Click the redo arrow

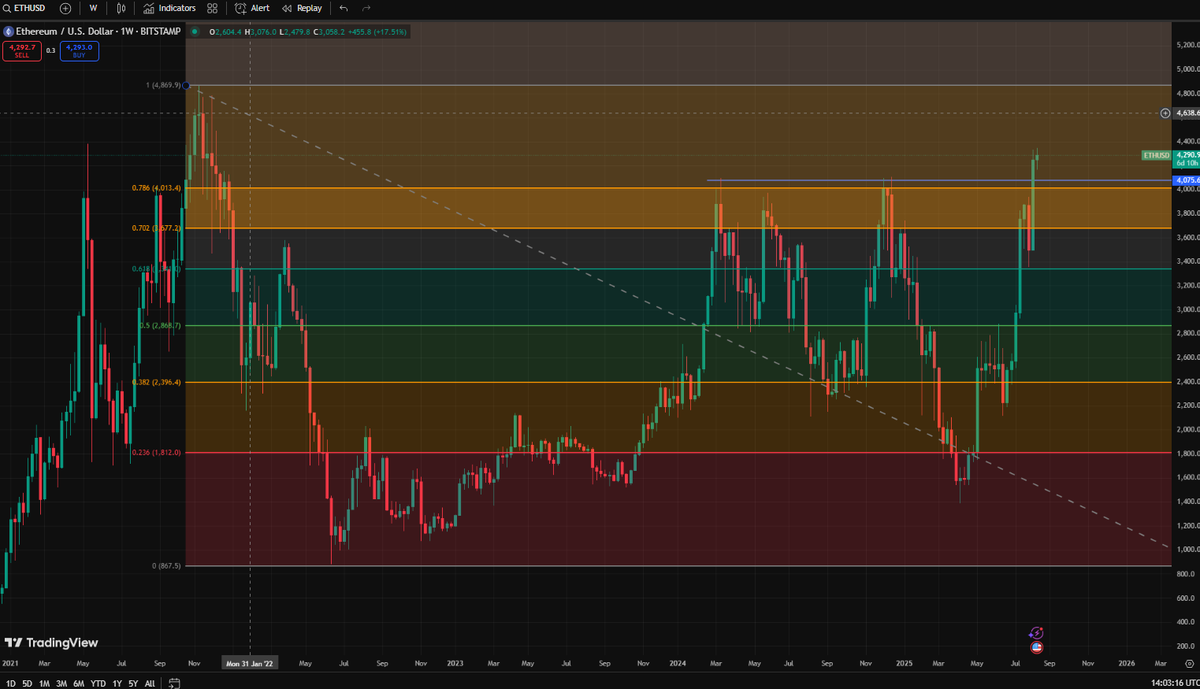pyautogui.click(x=366, y=8)
